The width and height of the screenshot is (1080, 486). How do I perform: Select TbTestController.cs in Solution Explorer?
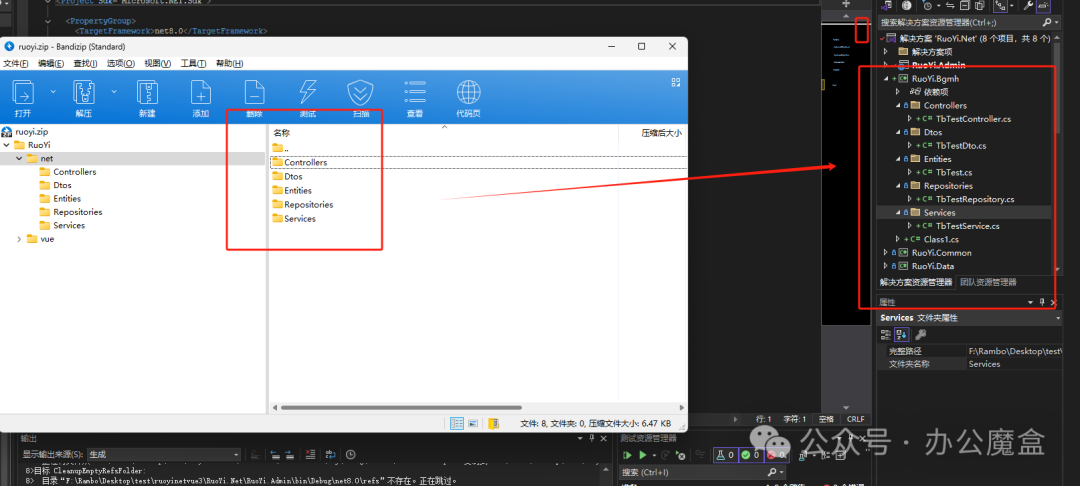pyautogui.click(x=973, y=119)
